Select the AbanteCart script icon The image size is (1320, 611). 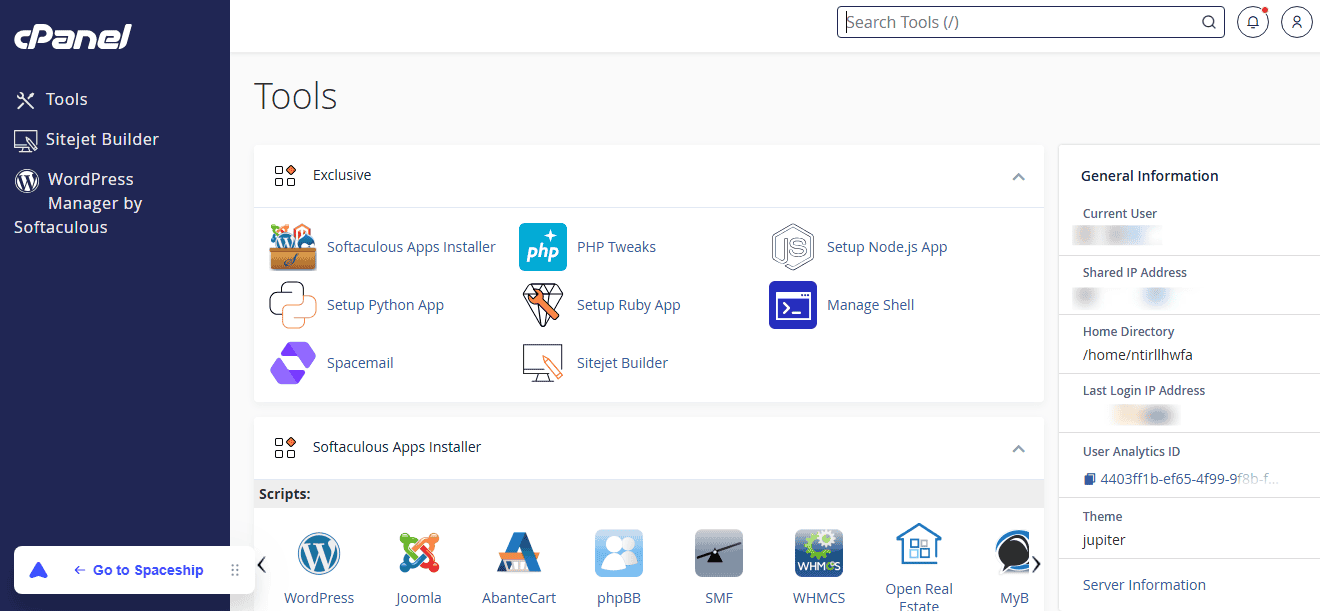pos(519,553)
